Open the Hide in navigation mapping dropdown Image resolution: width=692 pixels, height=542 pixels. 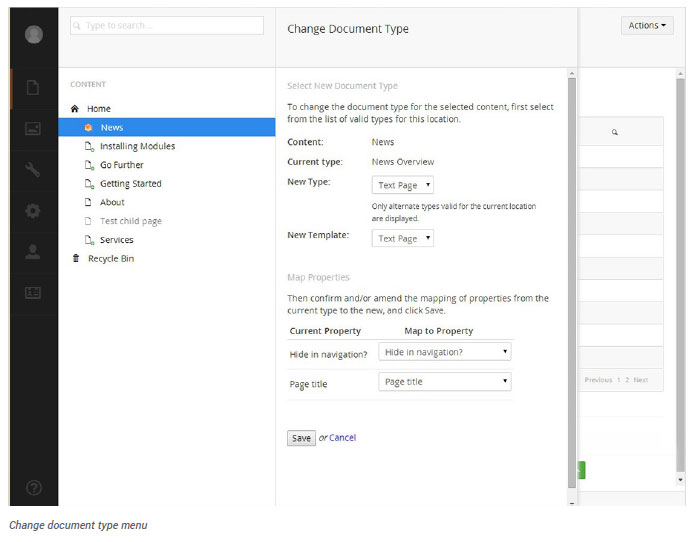445,352
